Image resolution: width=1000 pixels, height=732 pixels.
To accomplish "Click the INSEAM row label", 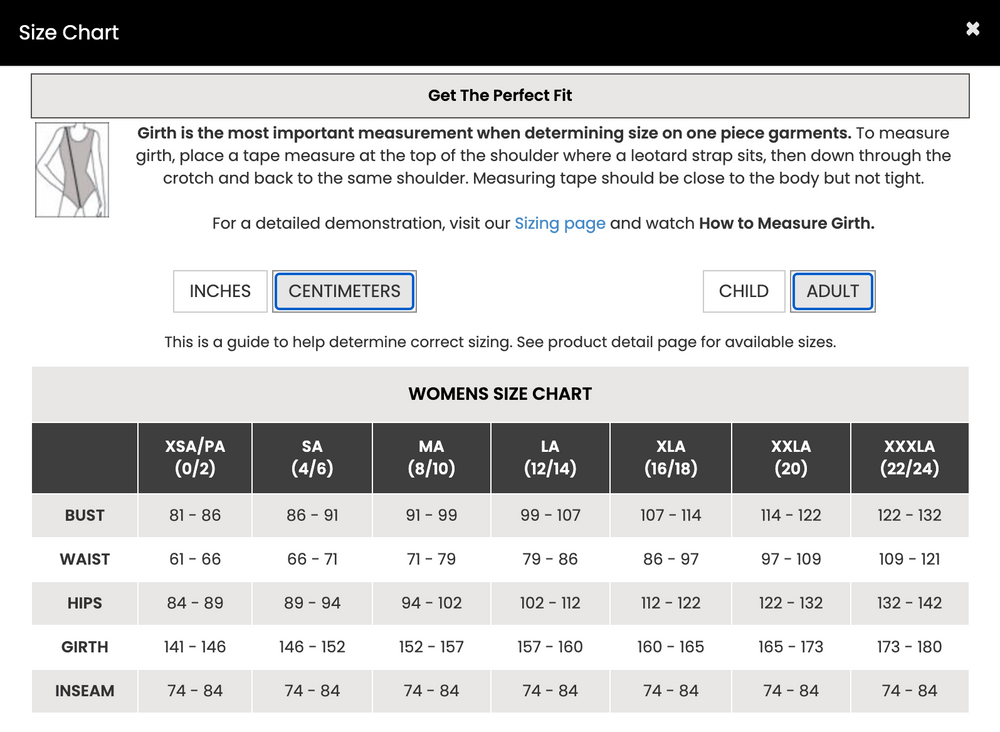I will point(85,691).
